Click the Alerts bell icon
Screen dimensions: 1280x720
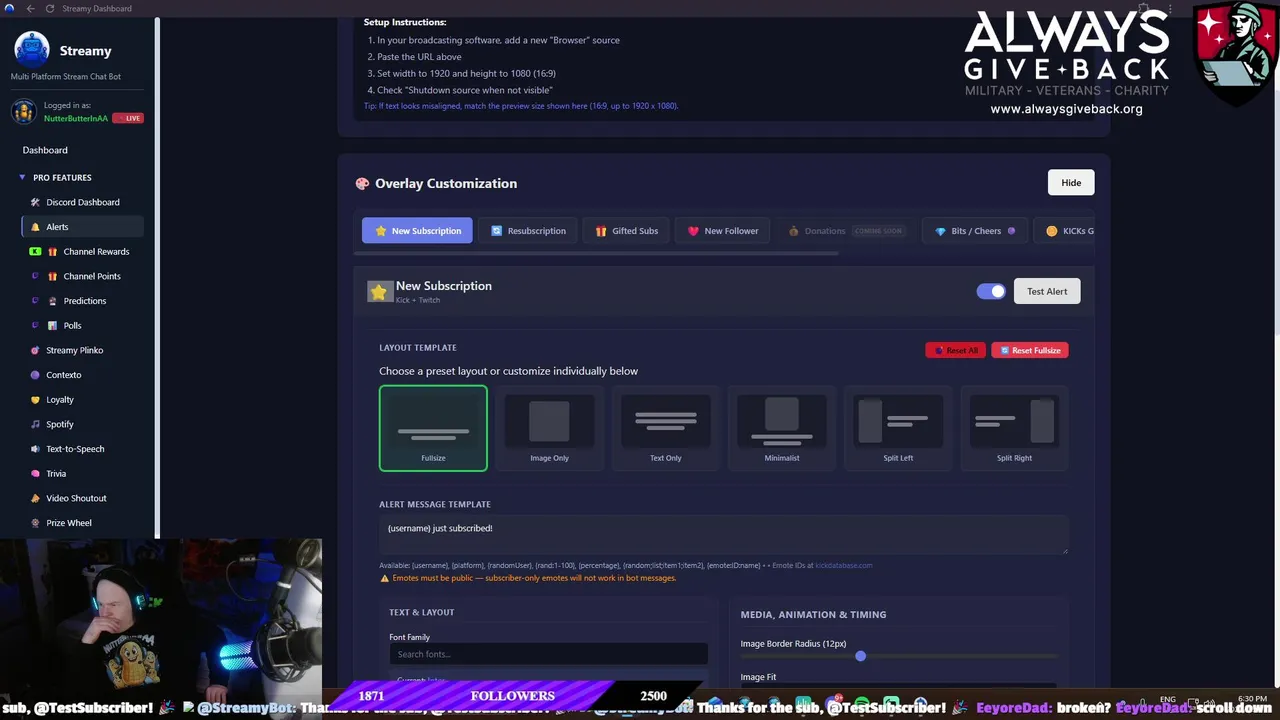[35, 227]
